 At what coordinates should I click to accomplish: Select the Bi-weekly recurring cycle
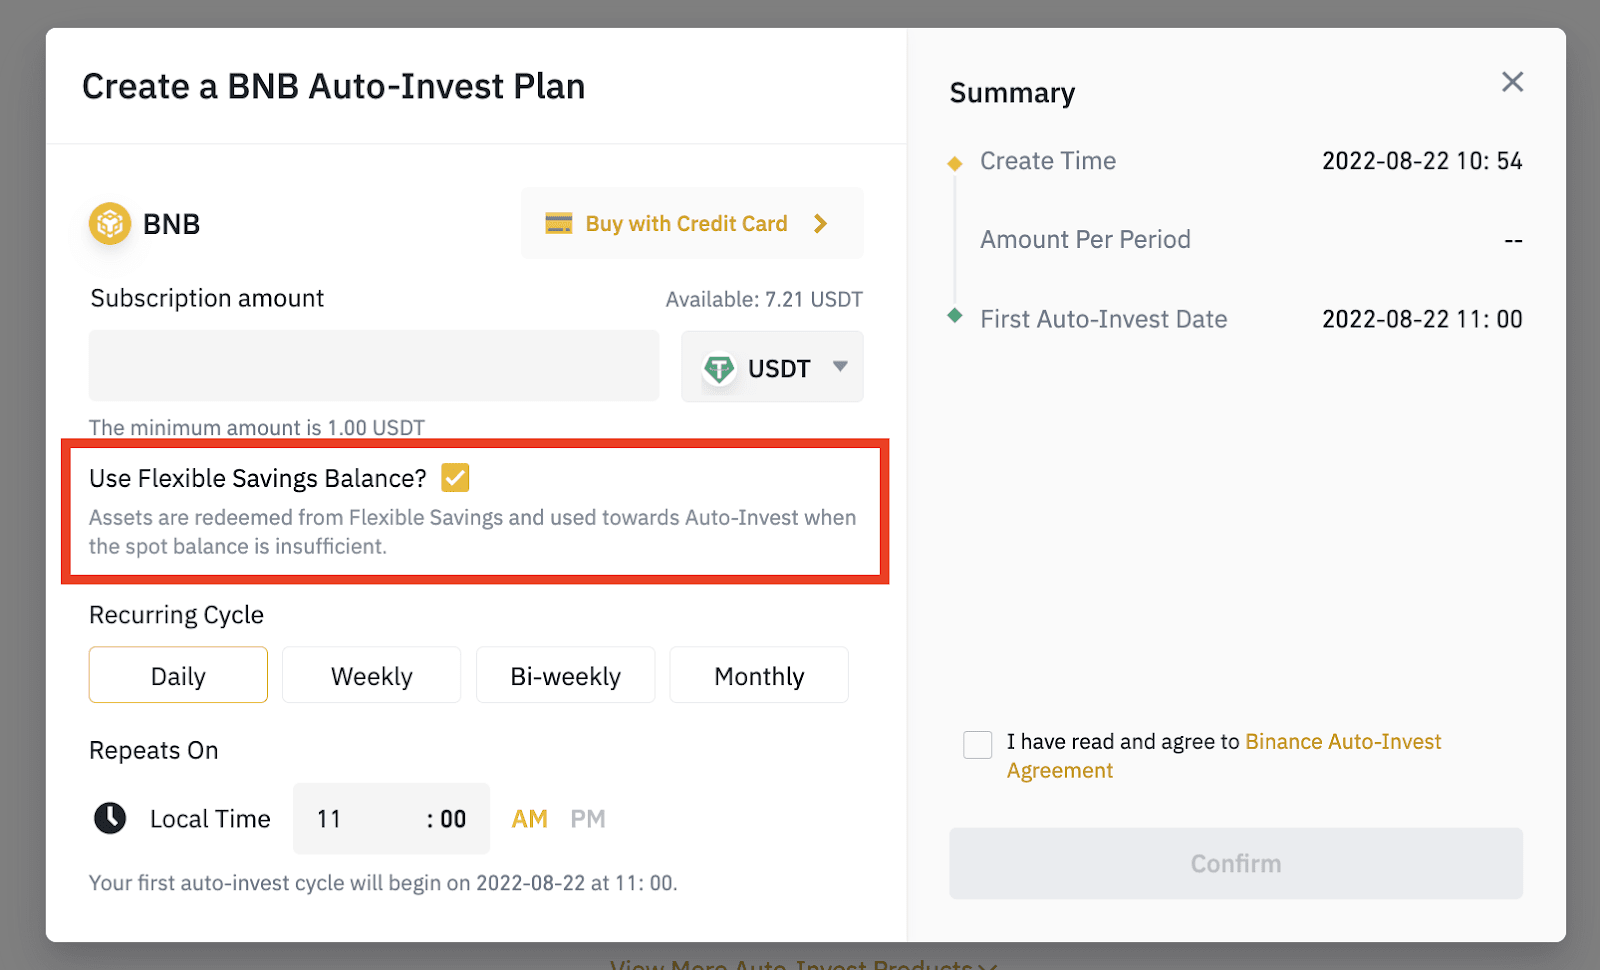[x=565, y=676]
